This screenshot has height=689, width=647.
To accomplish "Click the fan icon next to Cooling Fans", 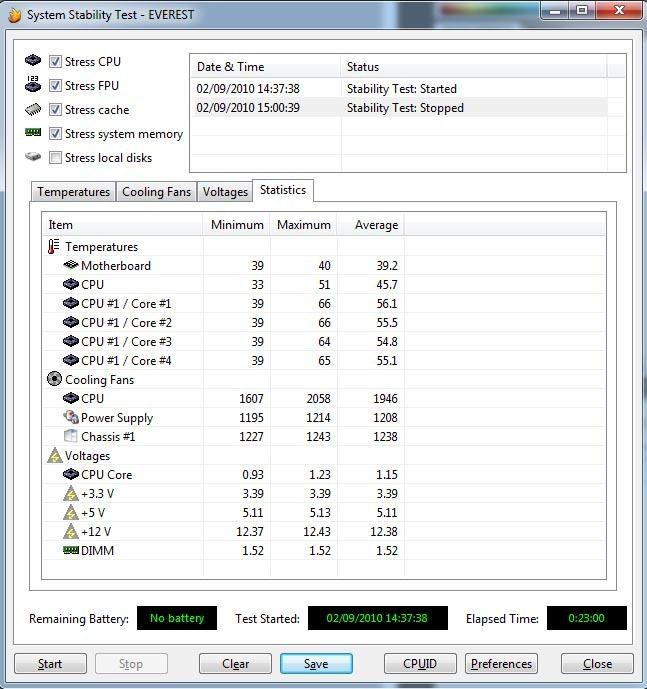I will (55, 379).
